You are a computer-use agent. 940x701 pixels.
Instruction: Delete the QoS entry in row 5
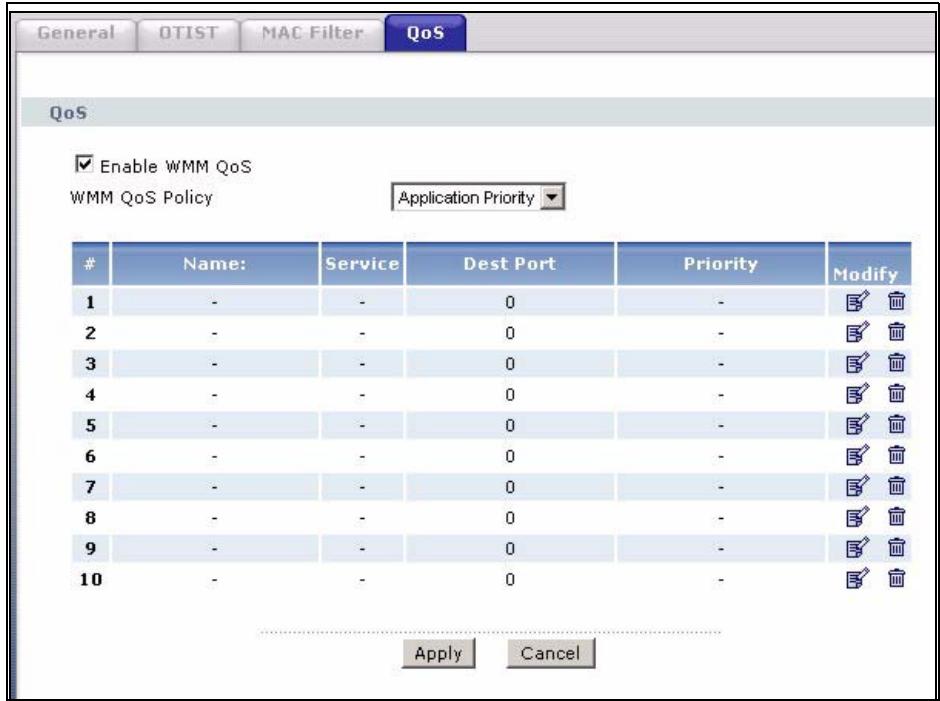click(896, 425)
